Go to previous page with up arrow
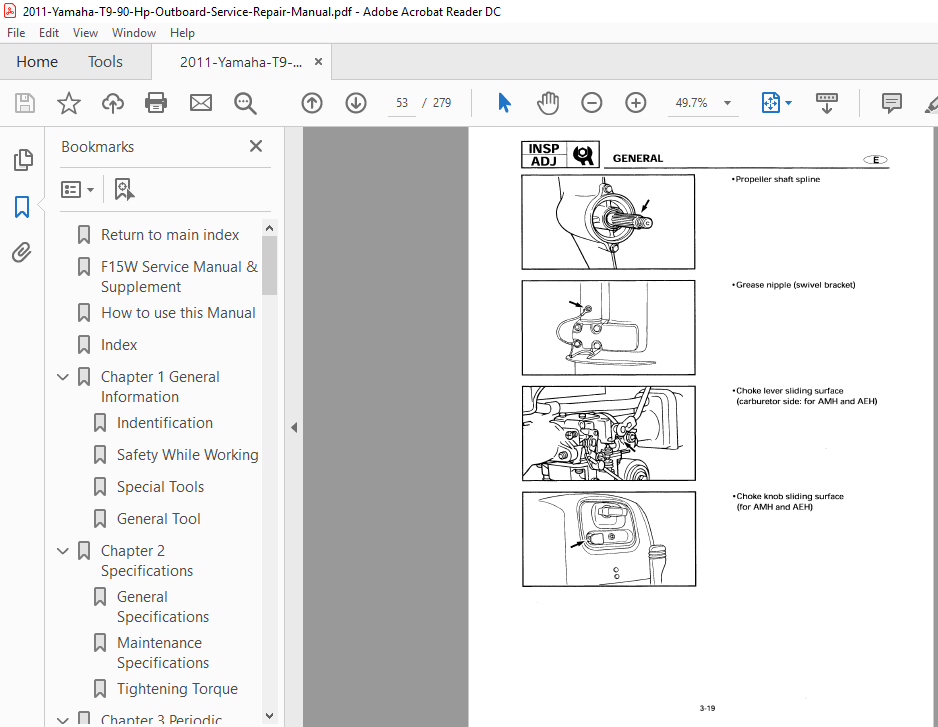Screen dimensions: 938x727 click(312, 103)
